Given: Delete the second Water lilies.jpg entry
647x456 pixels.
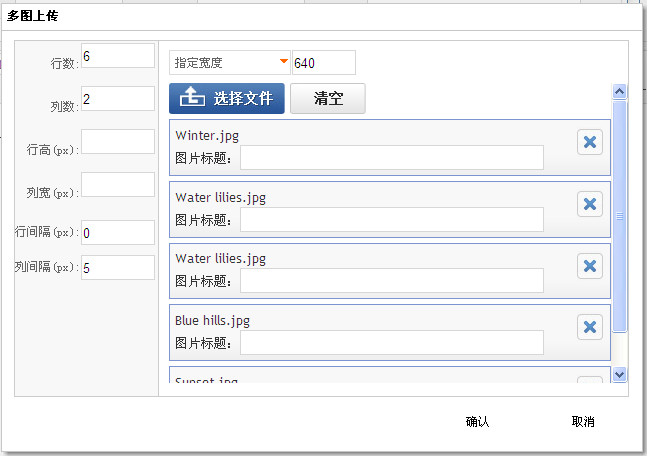Looking at the screenshot, I should 590,266.
